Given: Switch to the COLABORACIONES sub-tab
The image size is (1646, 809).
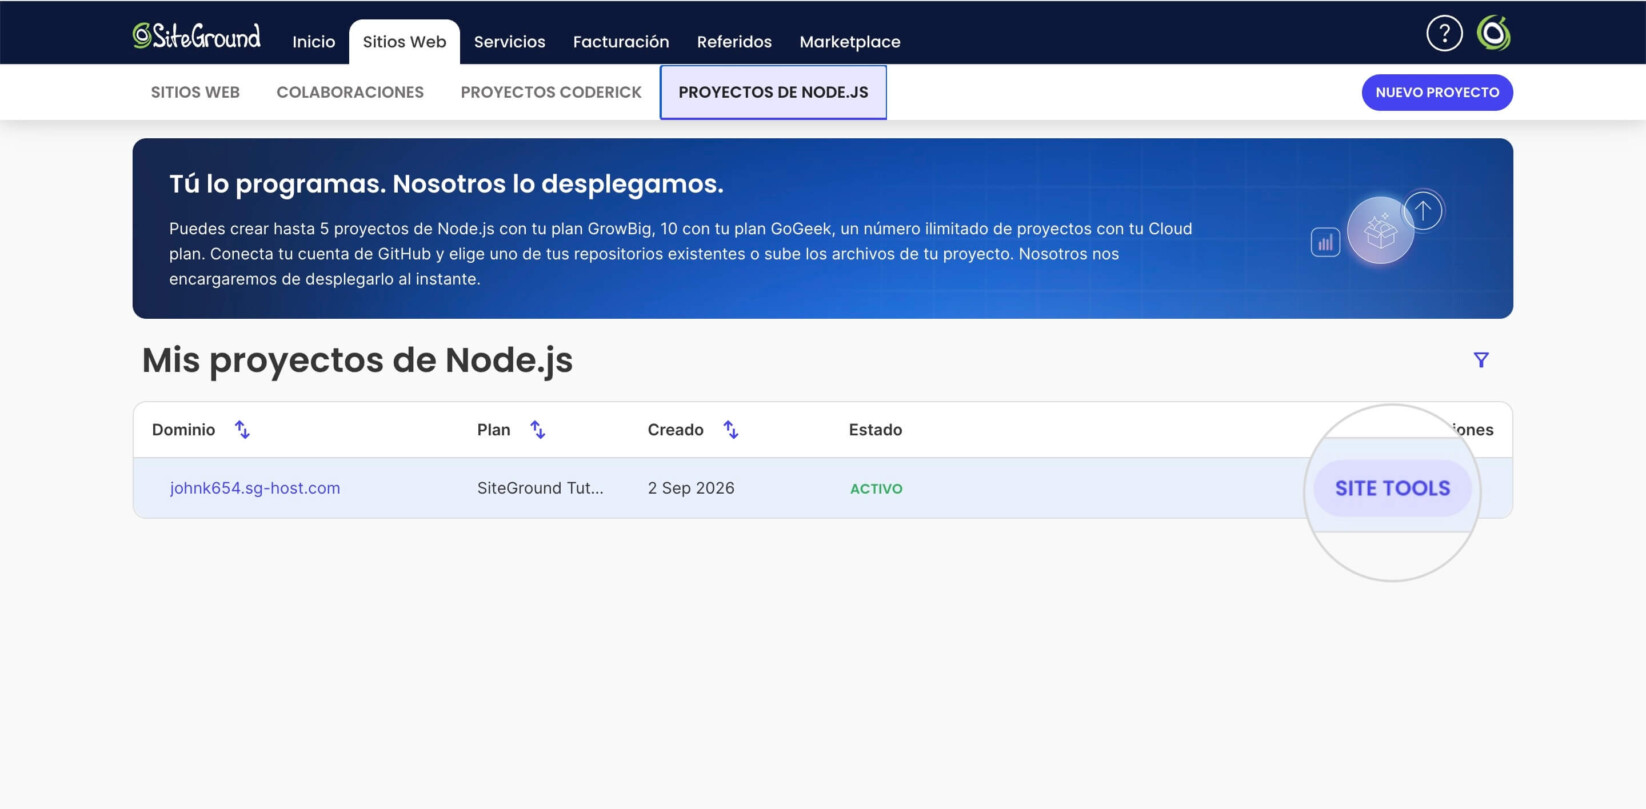Looking at the screenshot, I should click(350, 92).
